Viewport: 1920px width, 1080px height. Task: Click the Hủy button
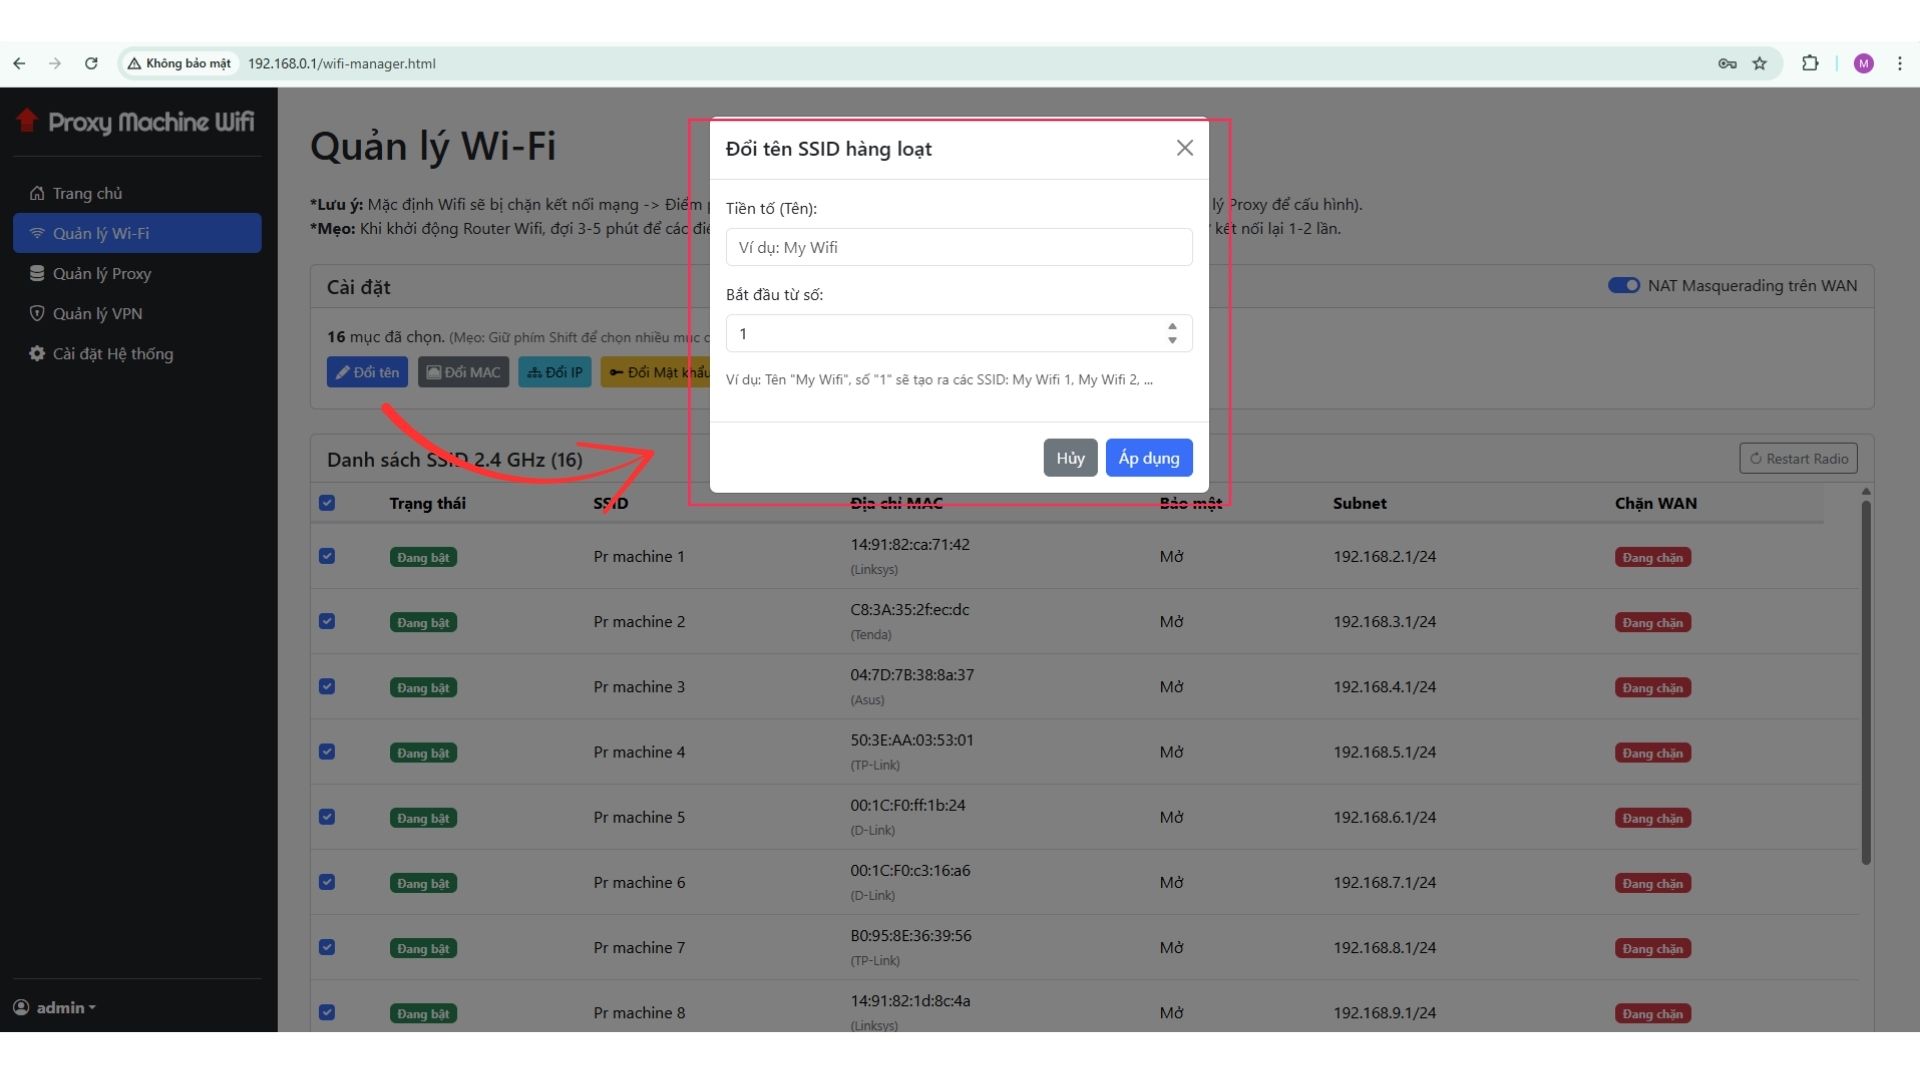click(x=1070, y=458)
